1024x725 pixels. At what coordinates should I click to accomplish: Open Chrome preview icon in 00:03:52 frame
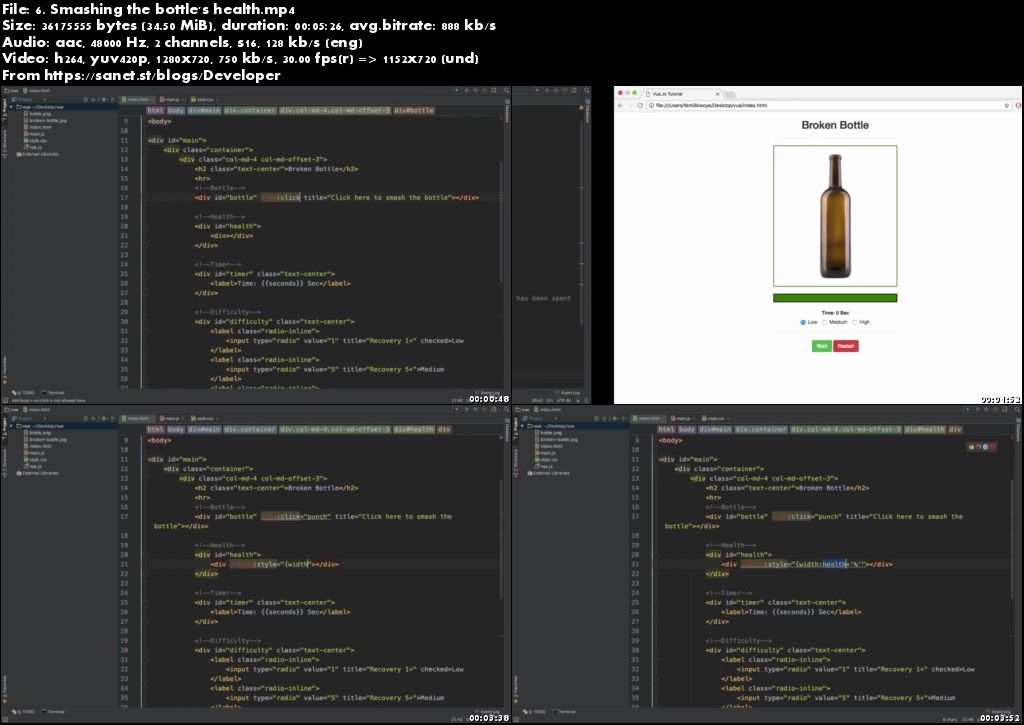coord(972,447)
